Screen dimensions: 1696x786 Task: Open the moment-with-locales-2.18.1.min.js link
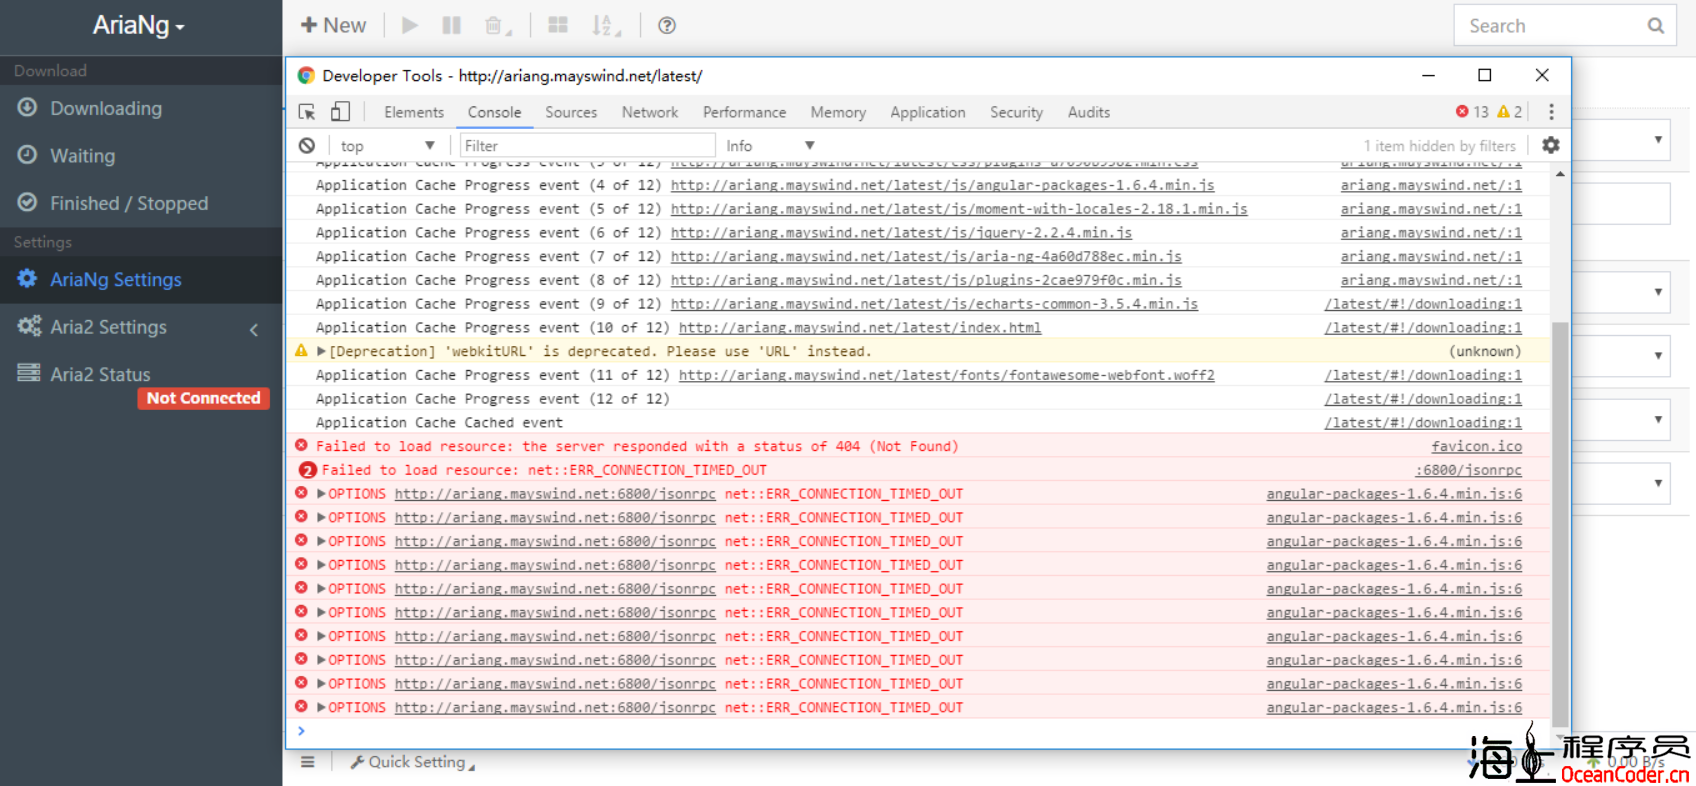click(x=959, y=209)
